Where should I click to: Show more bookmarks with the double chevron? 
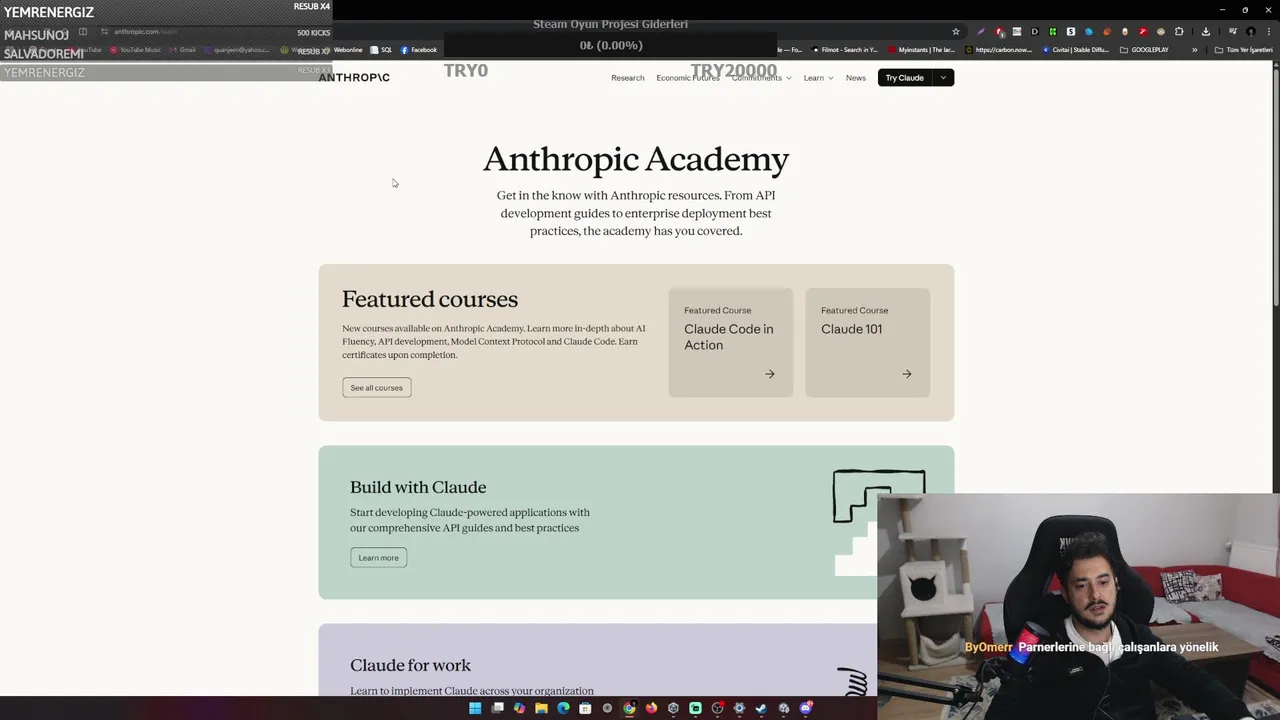tap(1195, 50)
